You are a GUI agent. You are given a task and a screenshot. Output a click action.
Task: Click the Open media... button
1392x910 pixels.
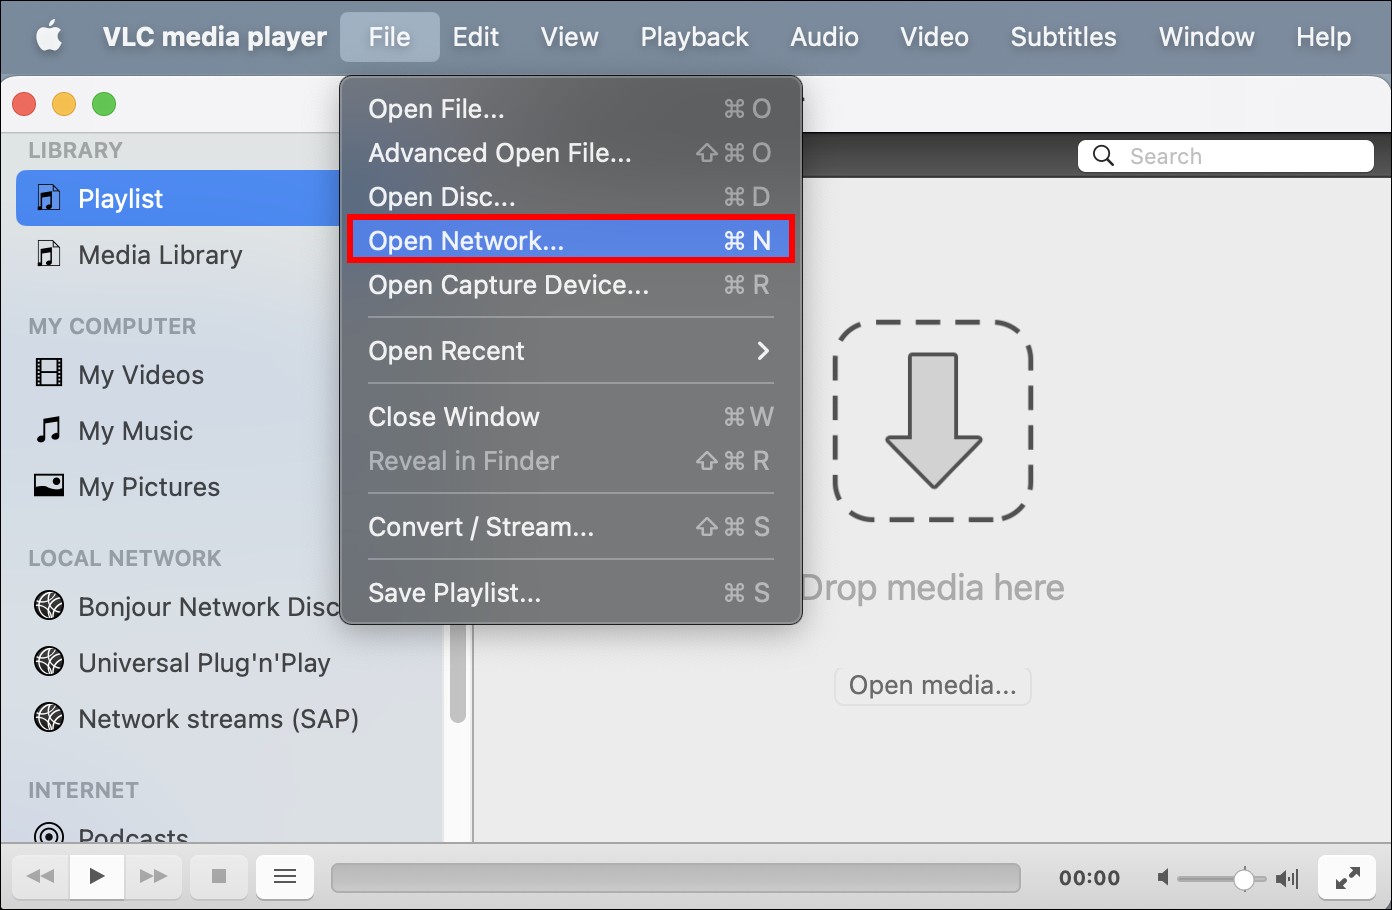932,685
